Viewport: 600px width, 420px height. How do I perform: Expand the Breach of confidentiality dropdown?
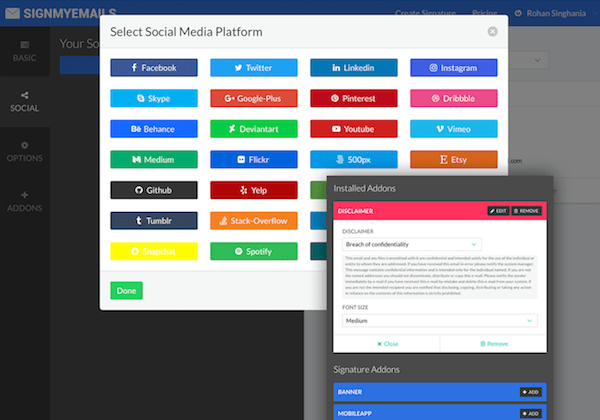click(x=412, y=244)
